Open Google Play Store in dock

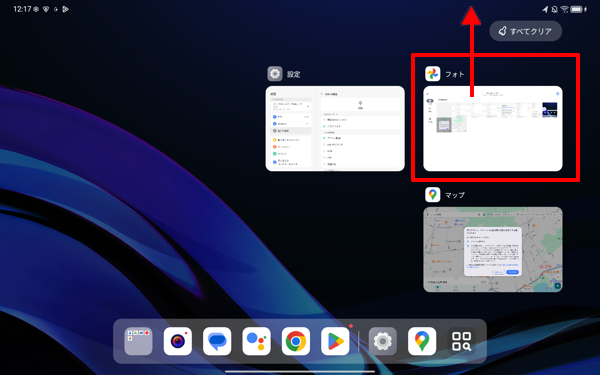[x=335, y=341]
